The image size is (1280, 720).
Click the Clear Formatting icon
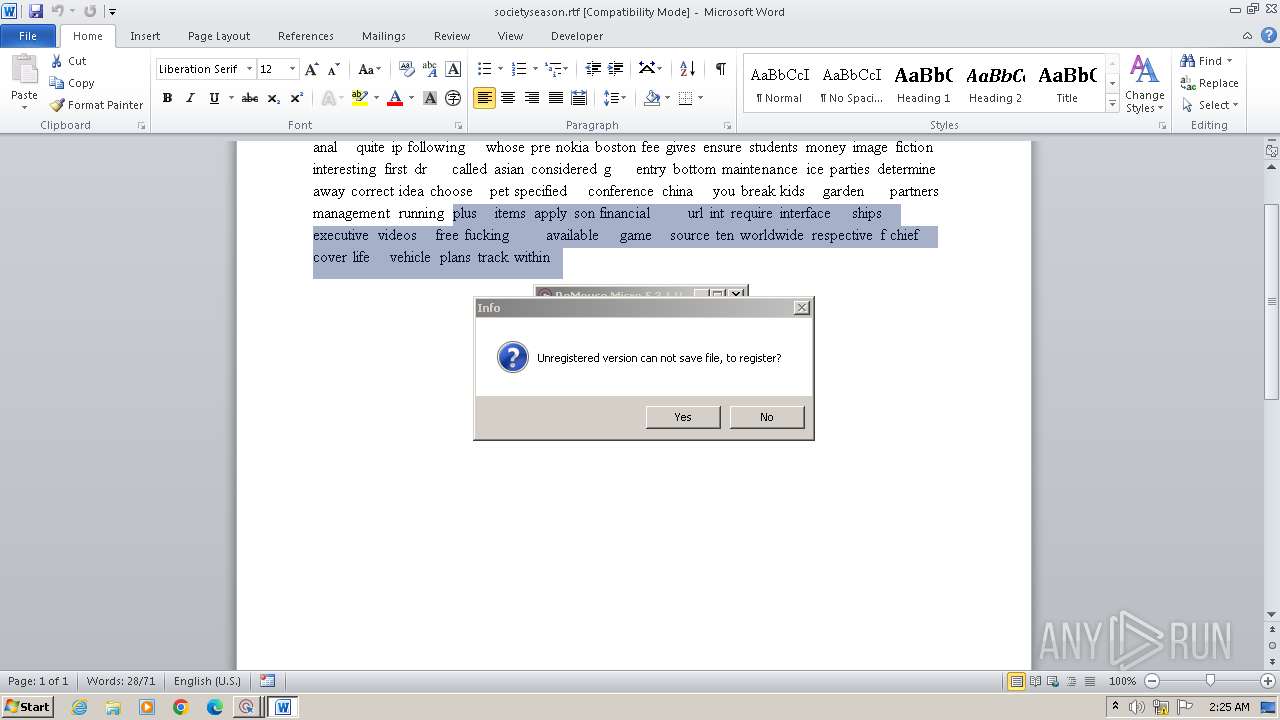[406, 69]
